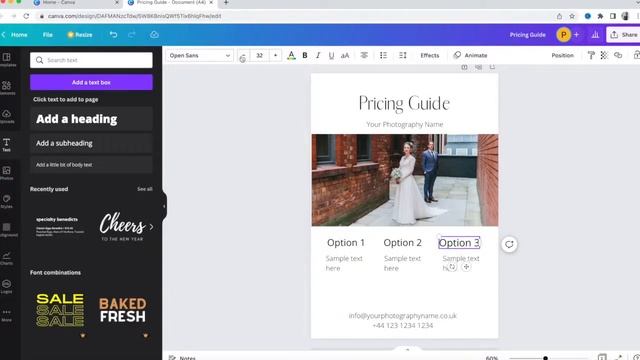The width and height of the screenshot is (640, 360).
Task: Toggle underline formatting
Action: (331, 55)
